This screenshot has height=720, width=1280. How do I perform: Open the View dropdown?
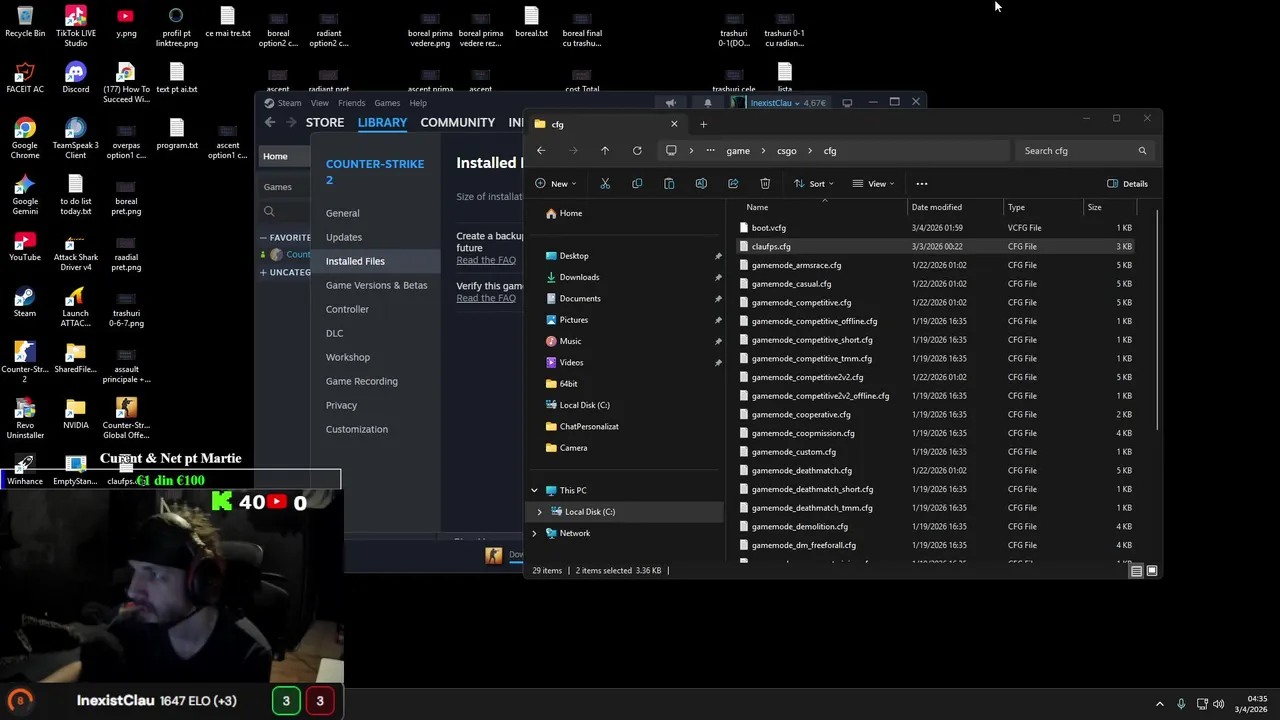pos(873,184)
